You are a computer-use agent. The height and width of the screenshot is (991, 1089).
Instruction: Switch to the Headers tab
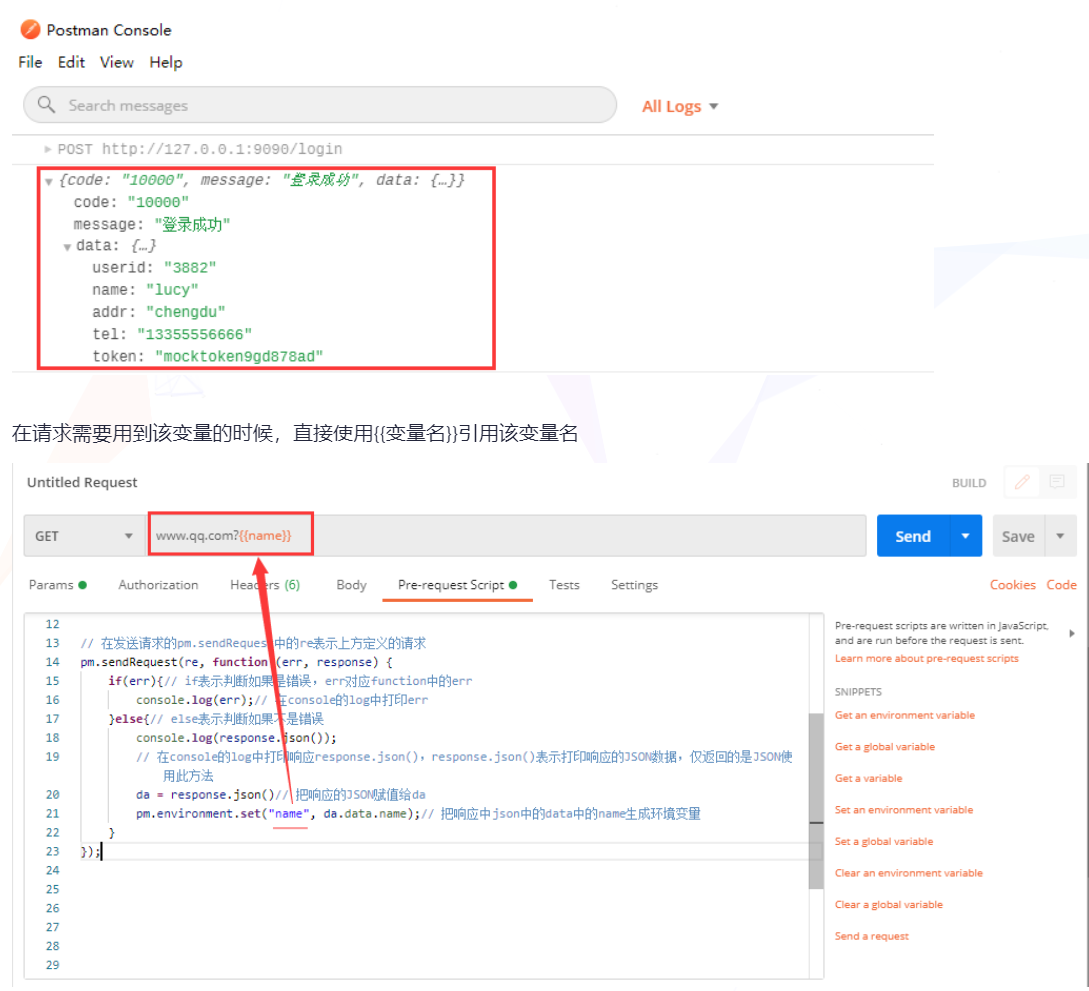pyautogui.click(x=264, y=585)
